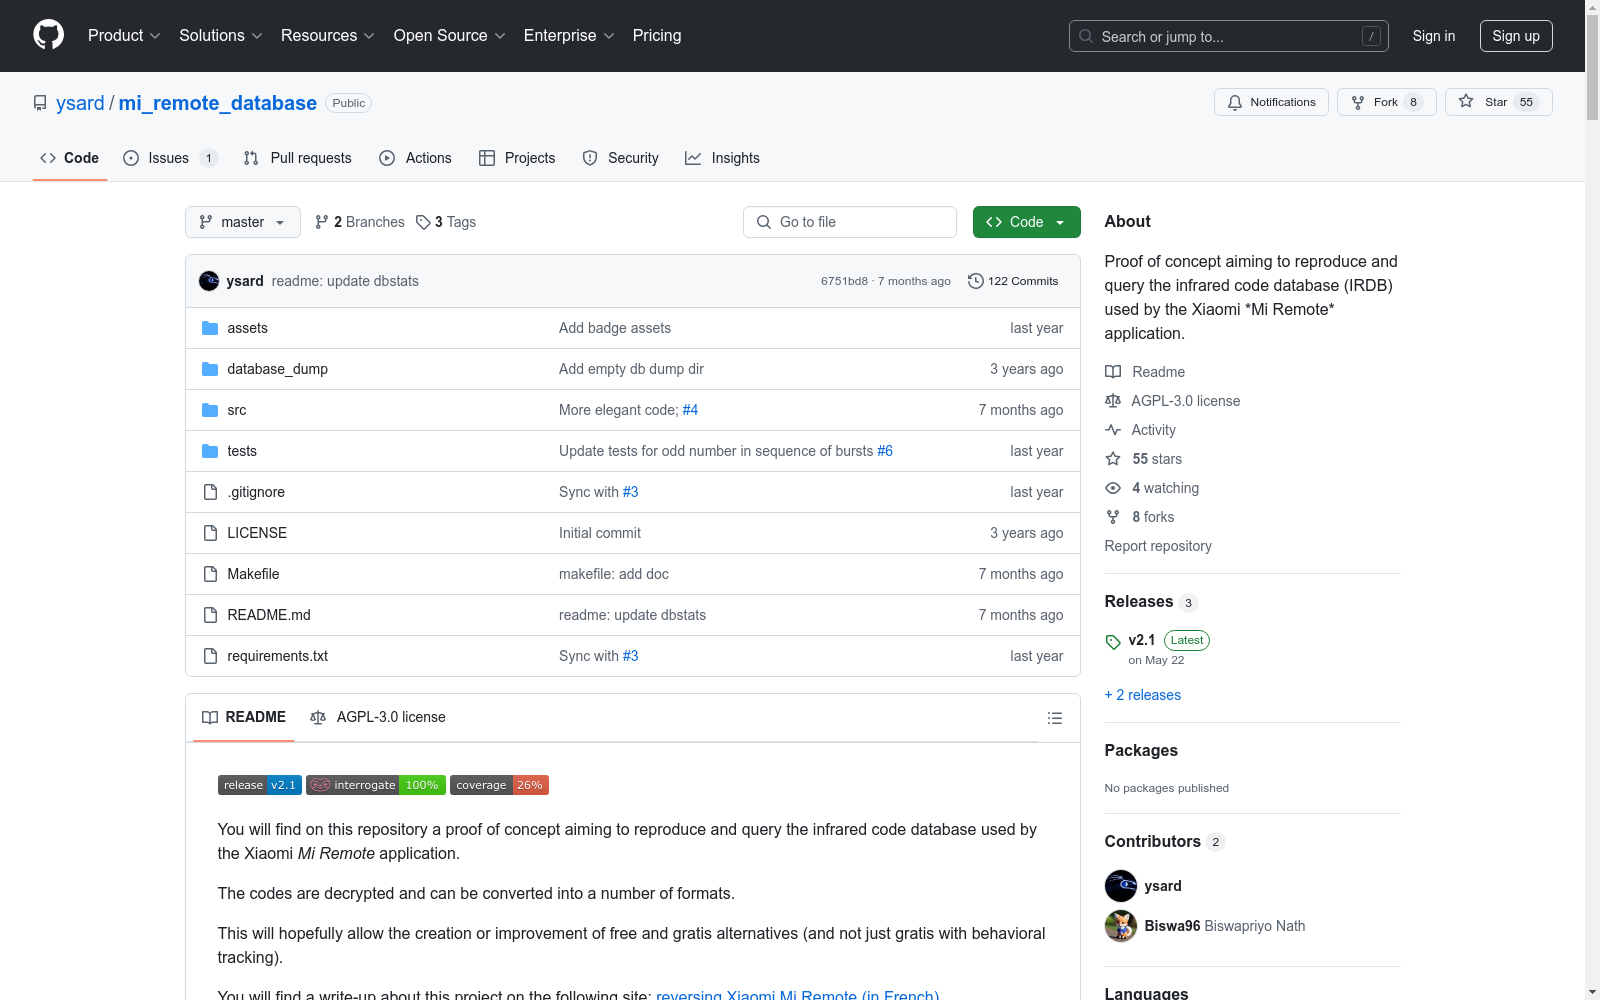Focus the Go to file field
This screenshot has height=1000, width=1600.
pos(850,222)
